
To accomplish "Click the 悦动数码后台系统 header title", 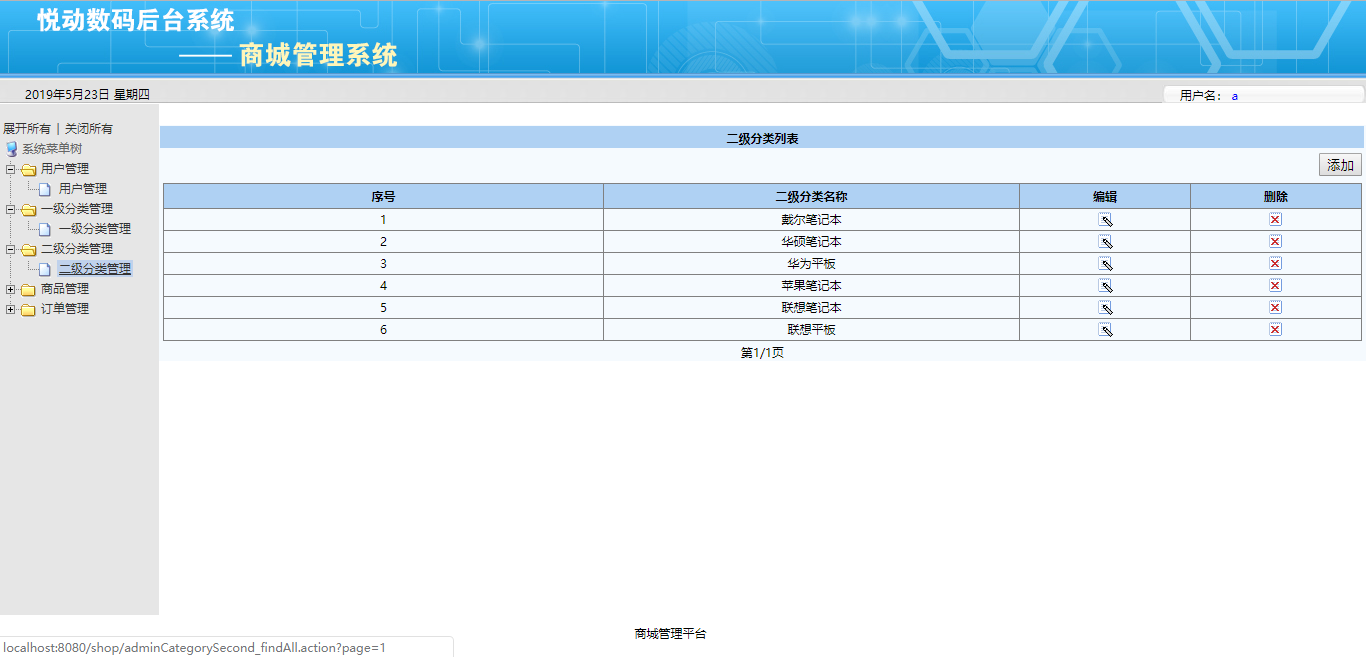I will pyautogui.click(x=136, y=21).
